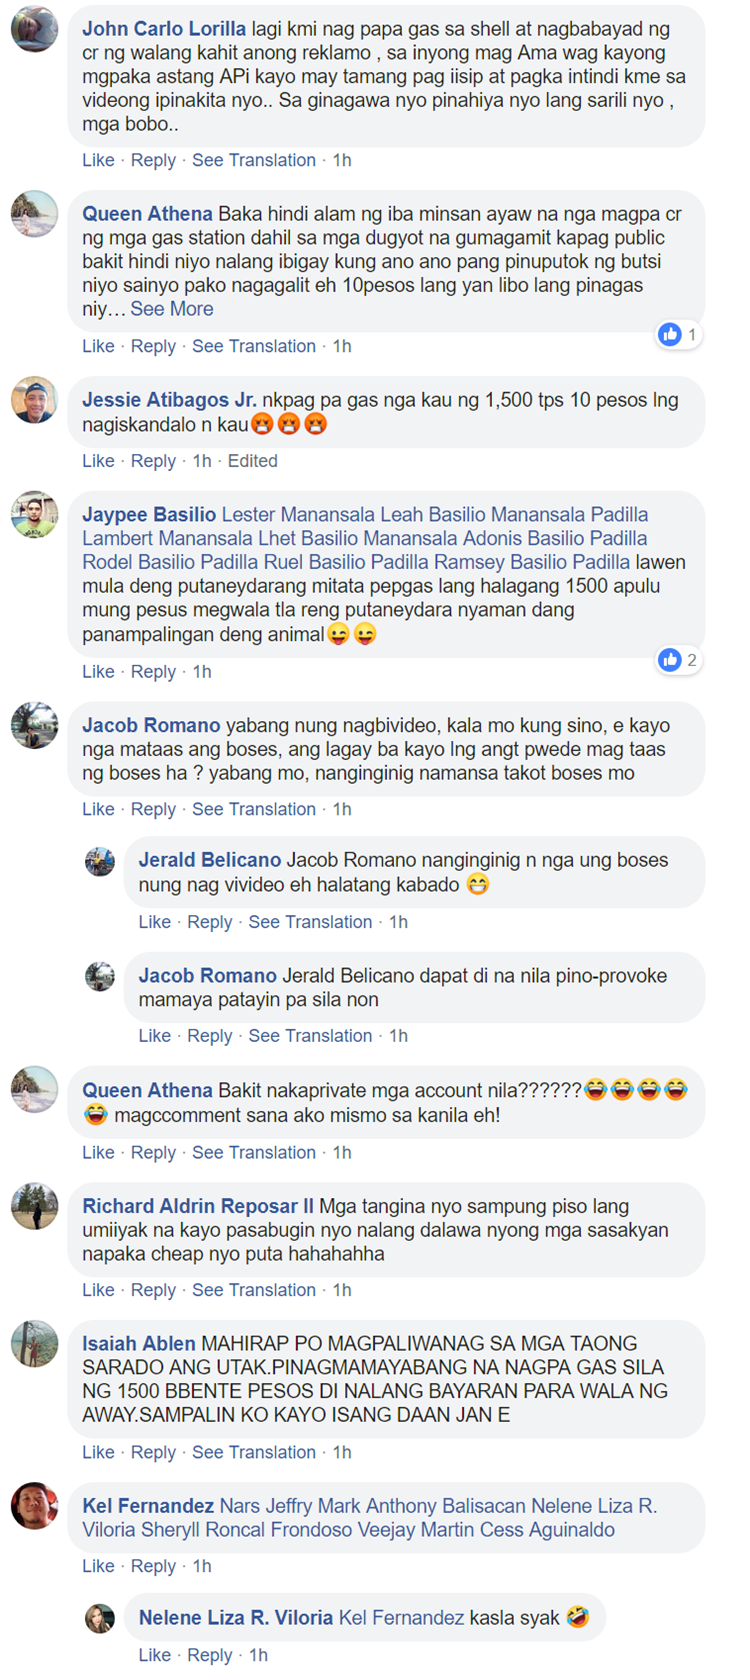Click Nelene Liza R. Viloria's small avatar

[99, 1618]
